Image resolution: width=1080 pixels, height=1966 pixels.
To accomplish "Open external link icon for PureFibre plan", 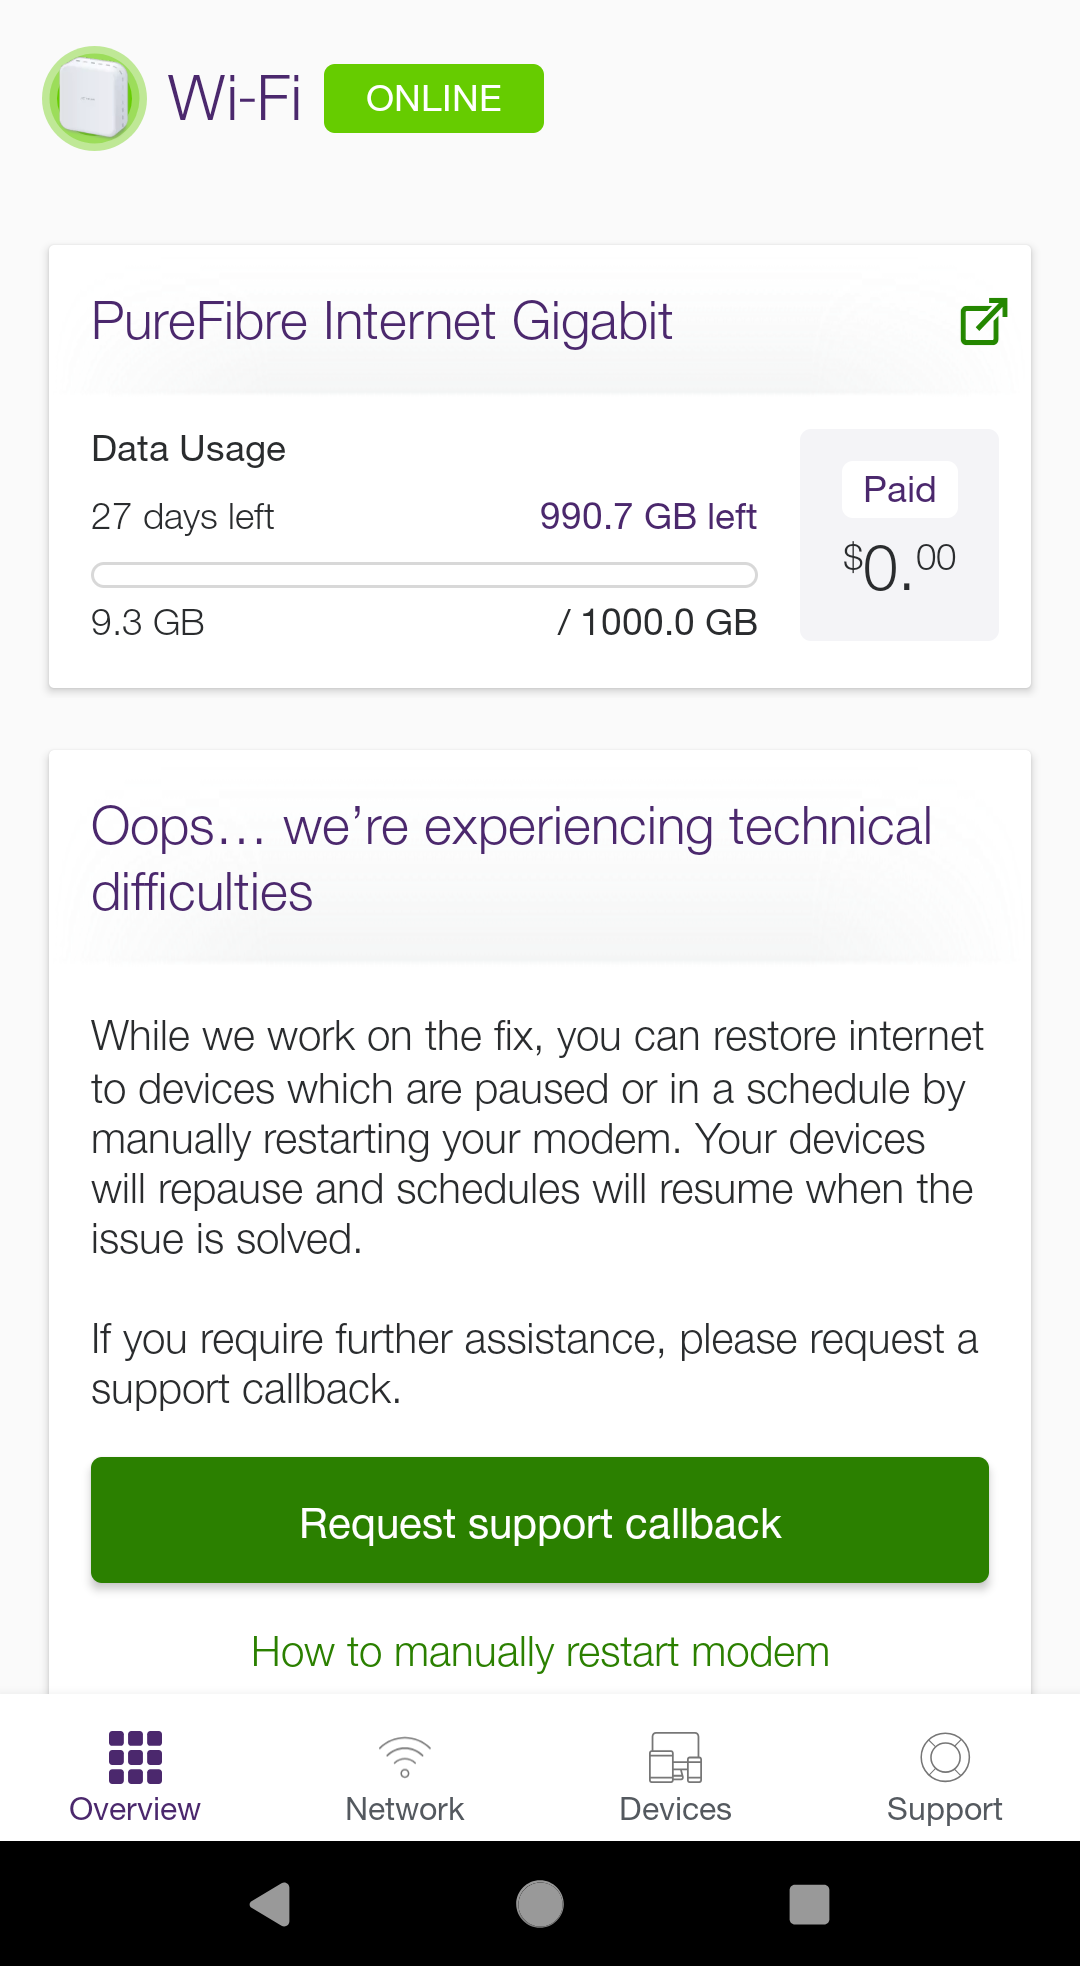I will 983,322.
